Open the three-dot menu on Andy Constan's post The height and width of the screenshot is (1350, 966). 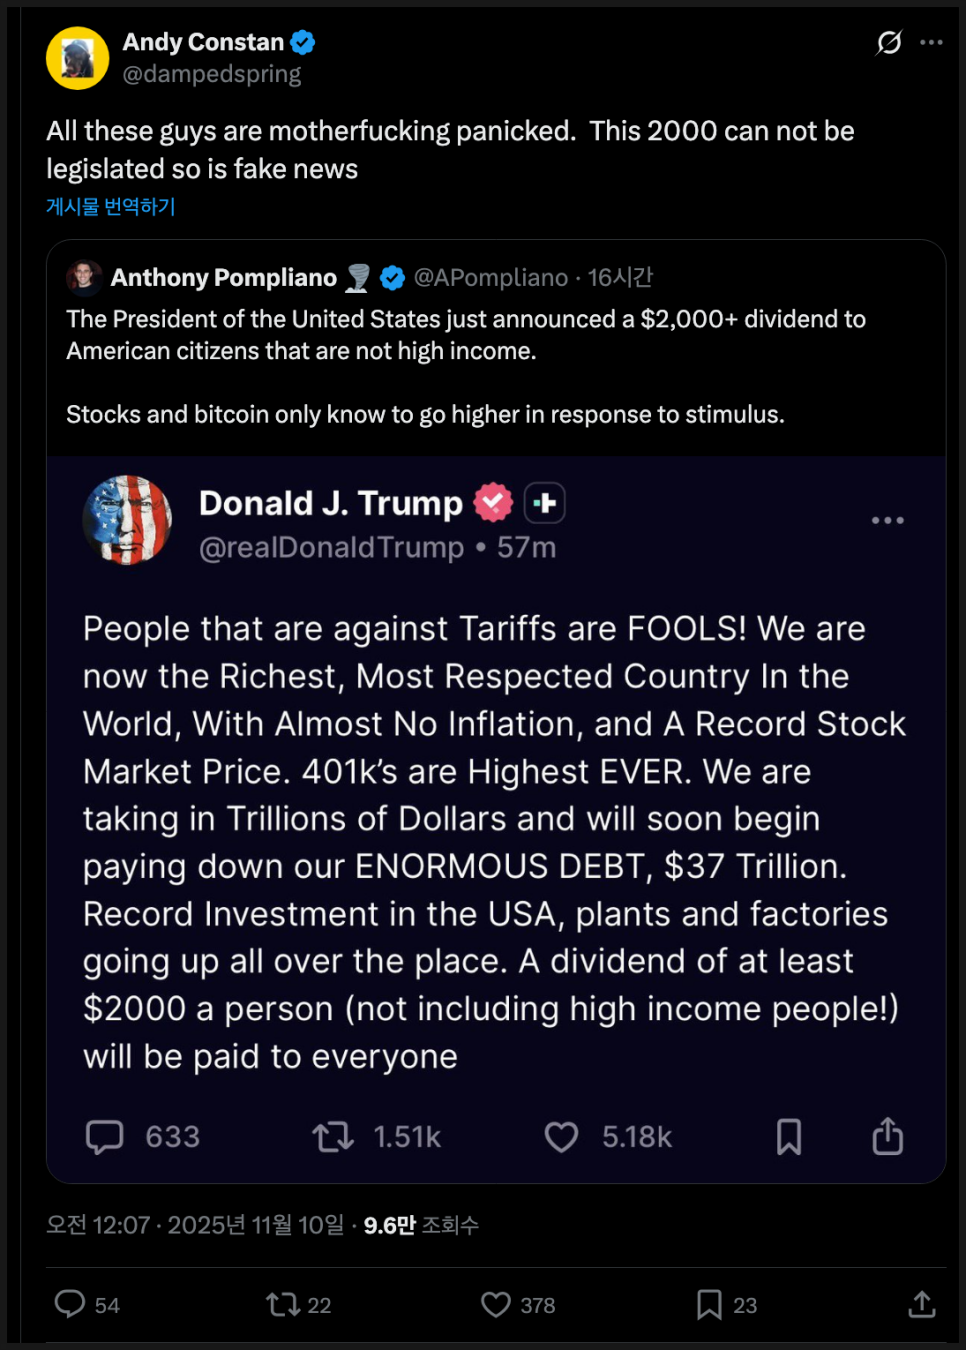(x=931, y=42)
